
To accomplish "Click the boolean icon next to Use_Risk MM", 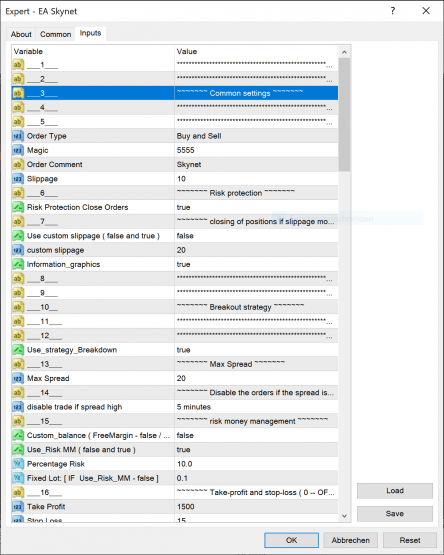I will tap(18, 450).
